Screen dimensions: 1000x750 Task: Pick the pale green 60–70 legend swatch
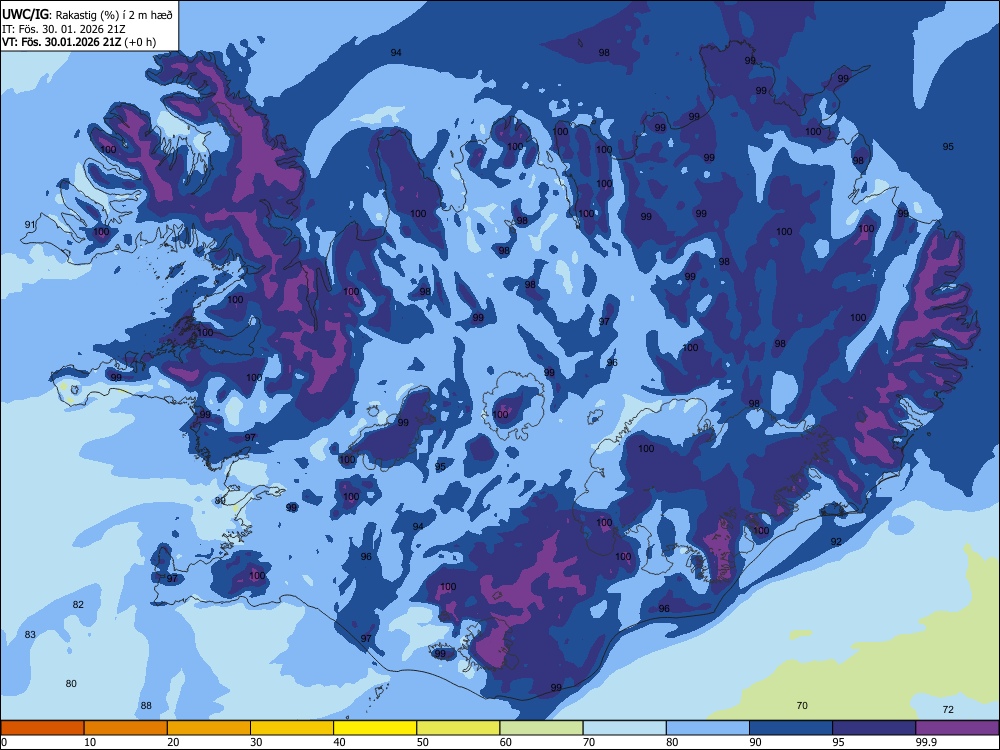[541, 728]
